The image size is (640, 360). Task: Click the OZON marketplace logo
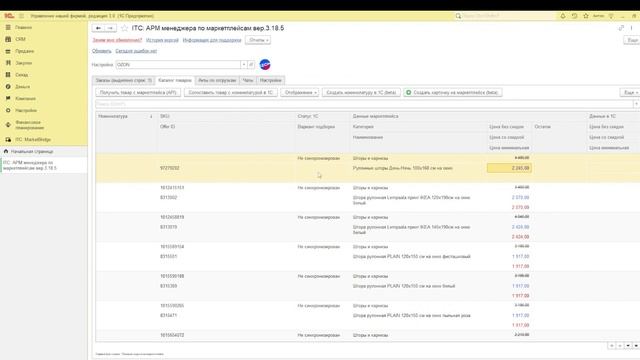[x=265, y=64]
